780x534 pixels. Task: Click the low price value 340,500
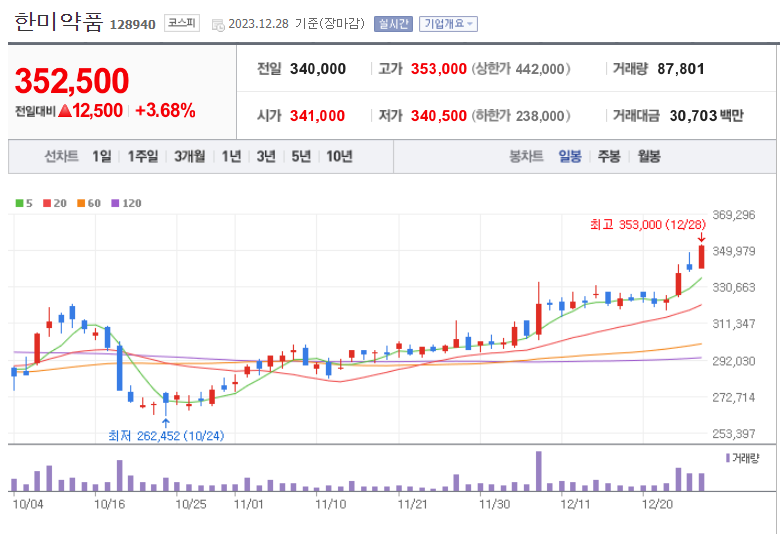click(439, 116)
